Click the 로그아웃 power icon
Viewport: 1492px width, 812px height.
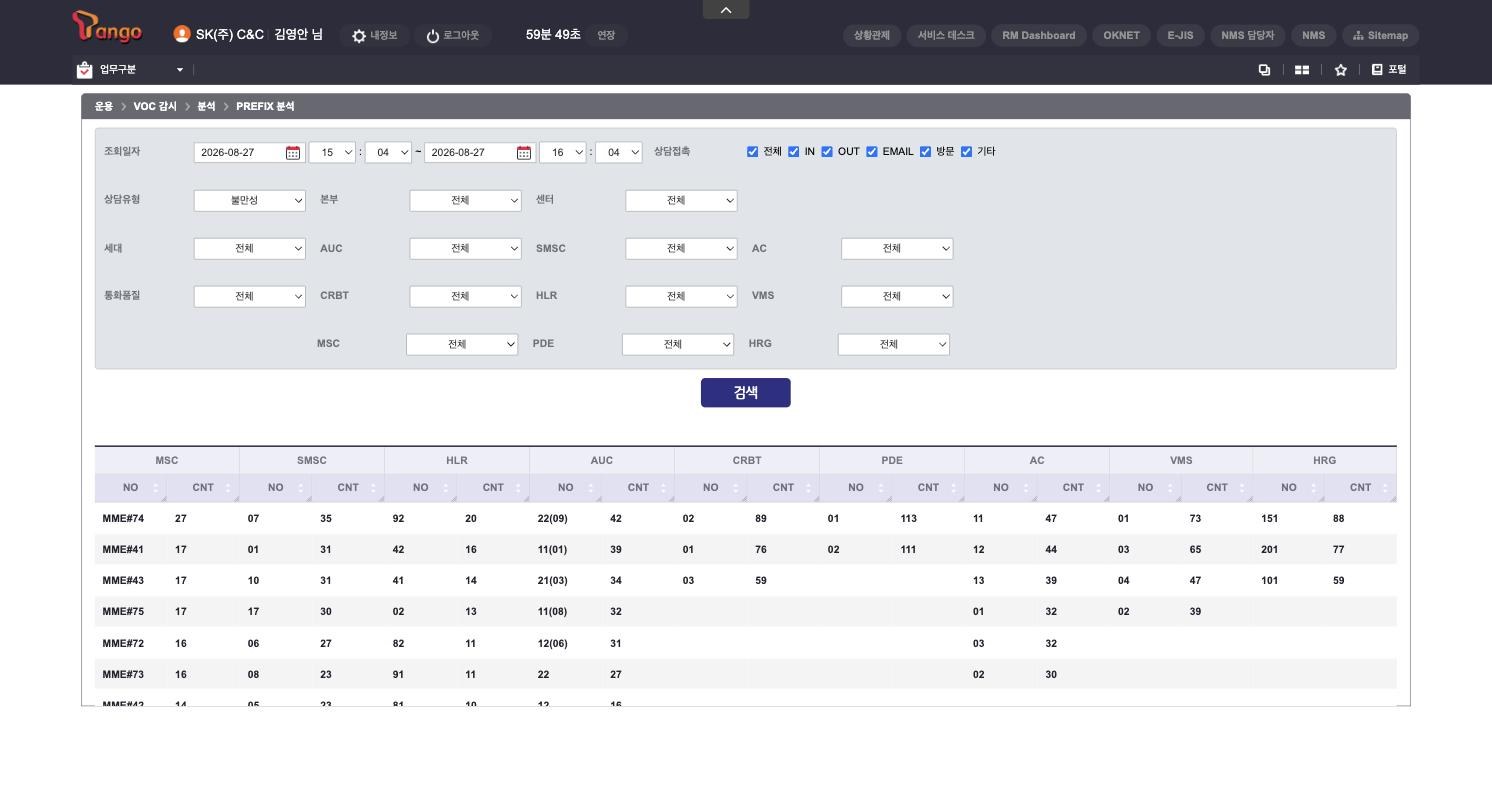tap(433, 36)
